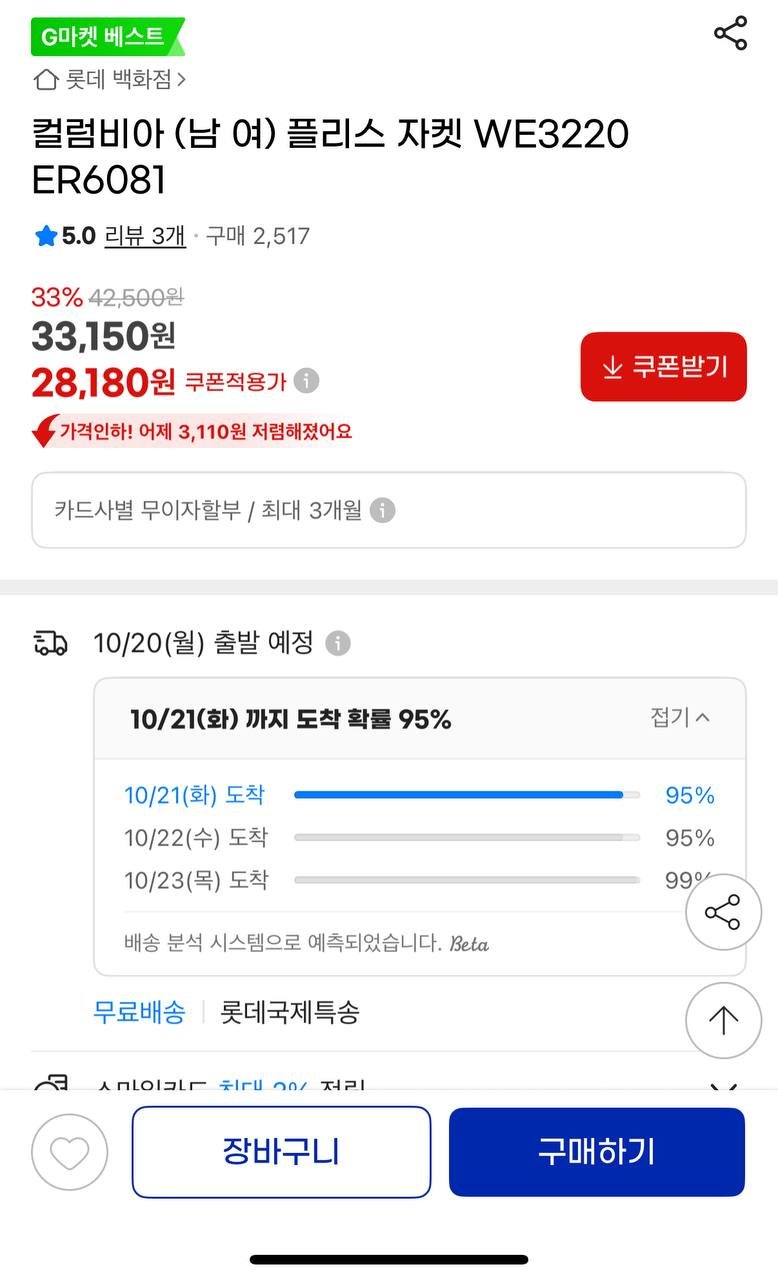Open the 리뷰 3개 reviews link

pos(145,236)
